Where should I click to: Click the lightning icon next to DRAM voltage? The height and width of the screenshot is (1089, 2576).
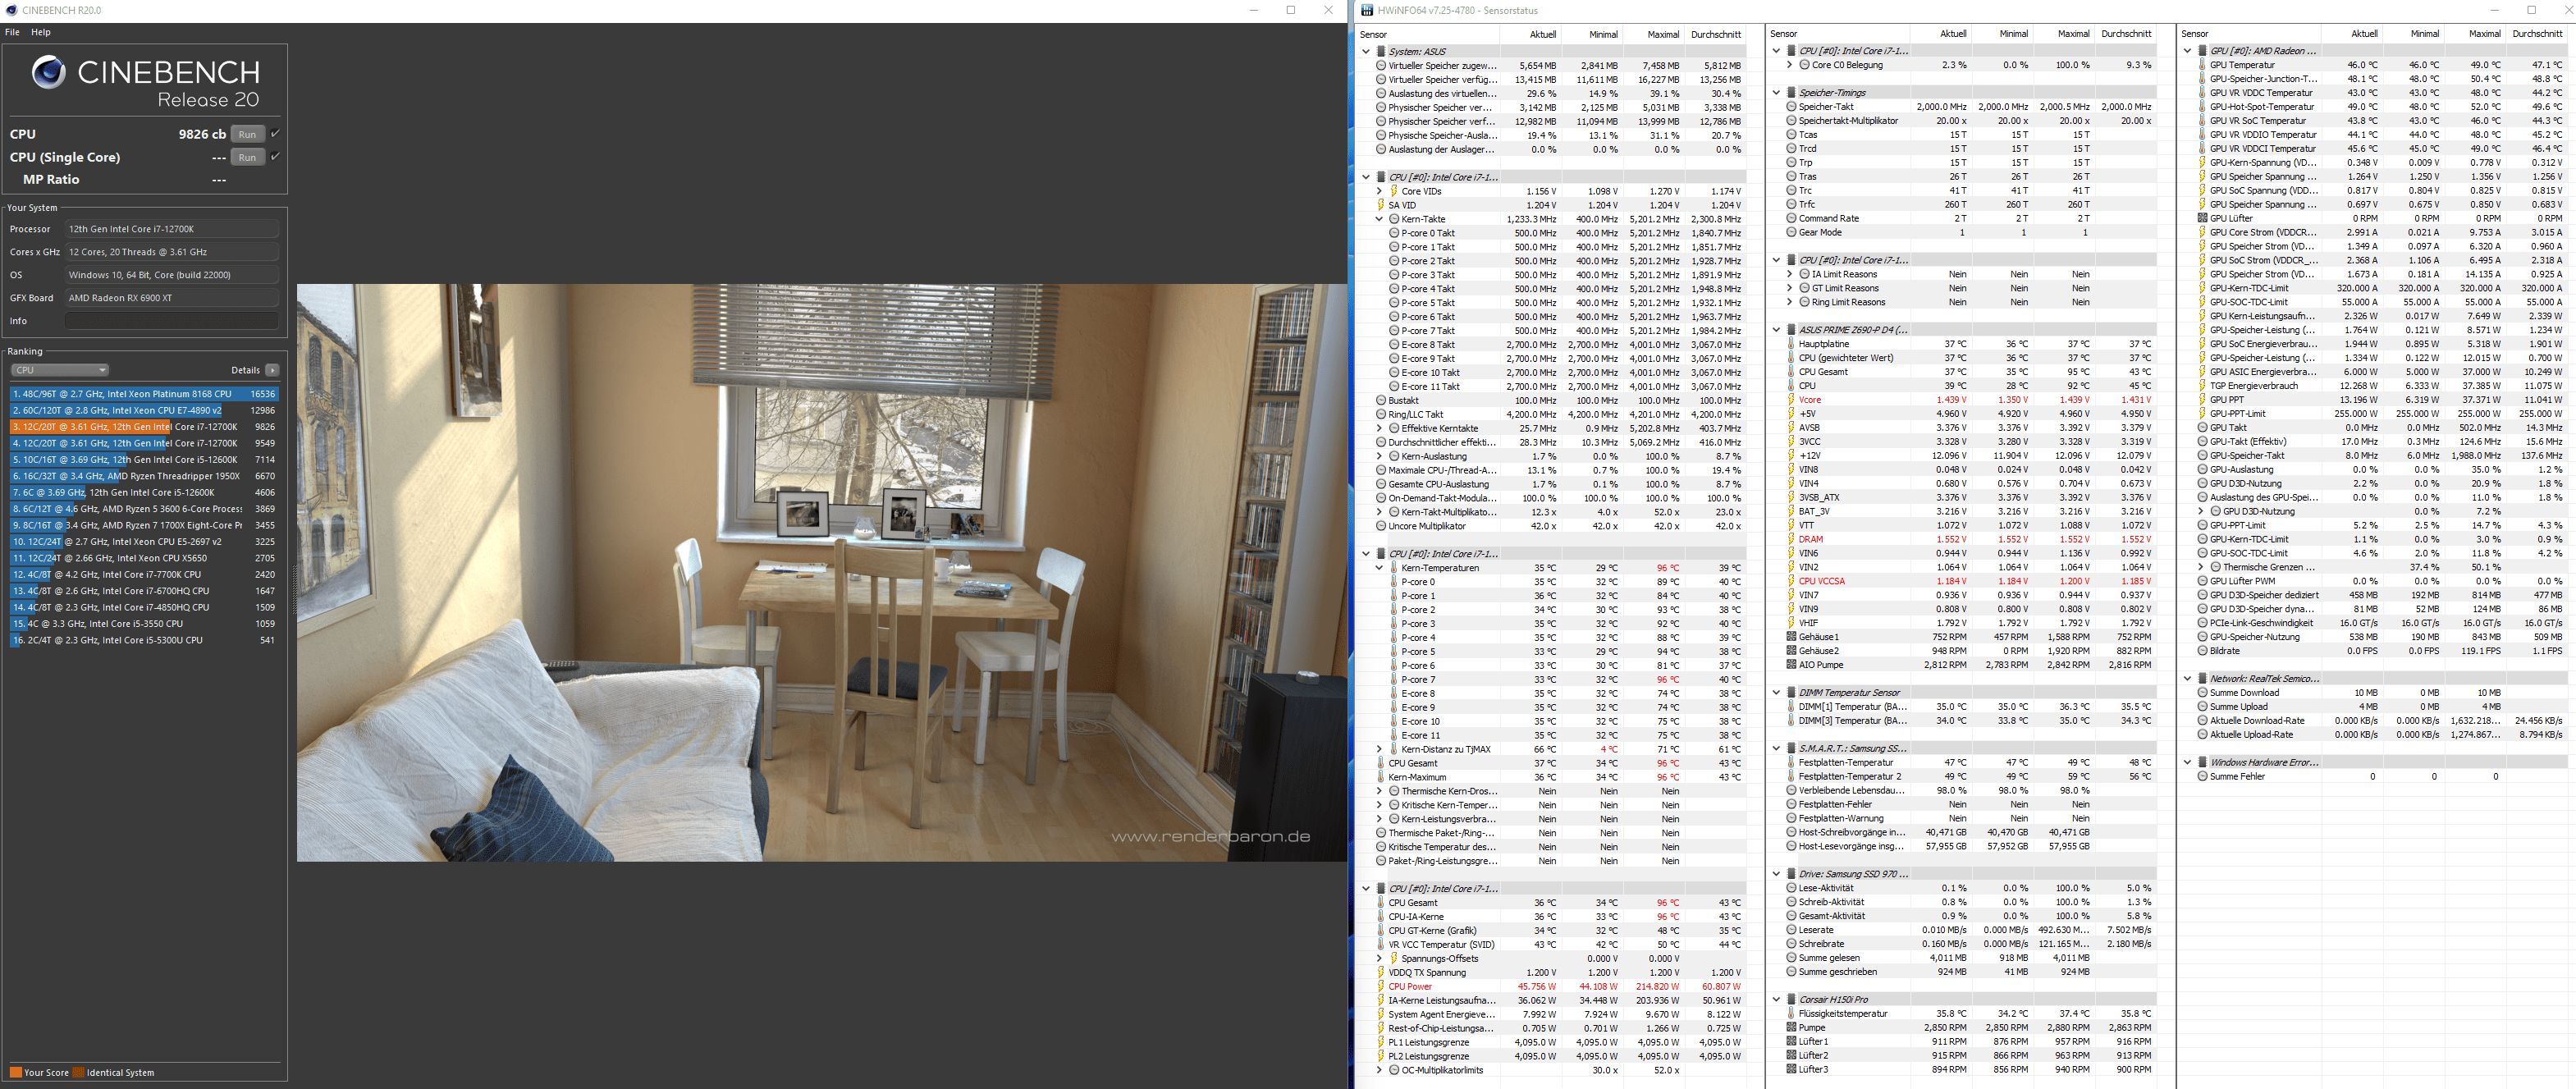point(1791,539)
